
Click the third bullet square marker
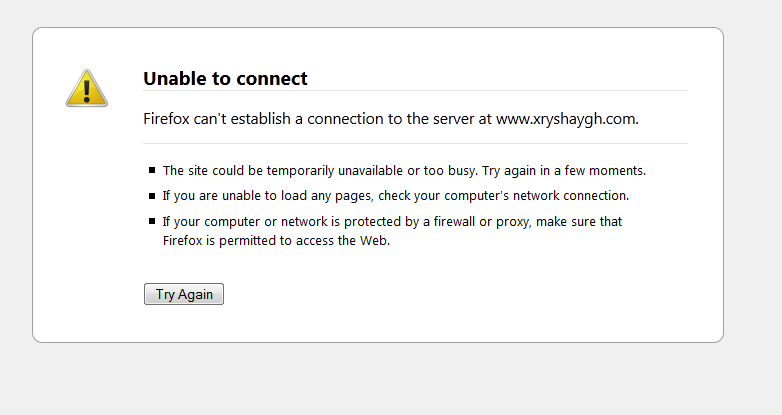click(152, 221)
